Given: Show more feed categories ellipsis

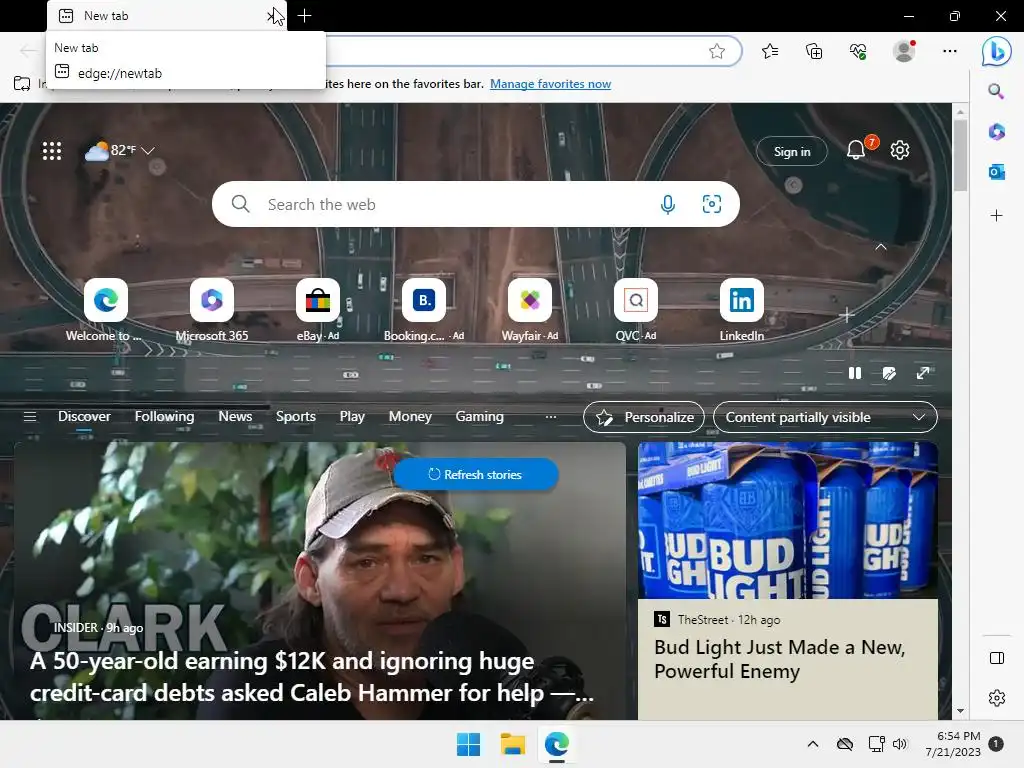Looking at the screenshot, I should tap(551, 417).
